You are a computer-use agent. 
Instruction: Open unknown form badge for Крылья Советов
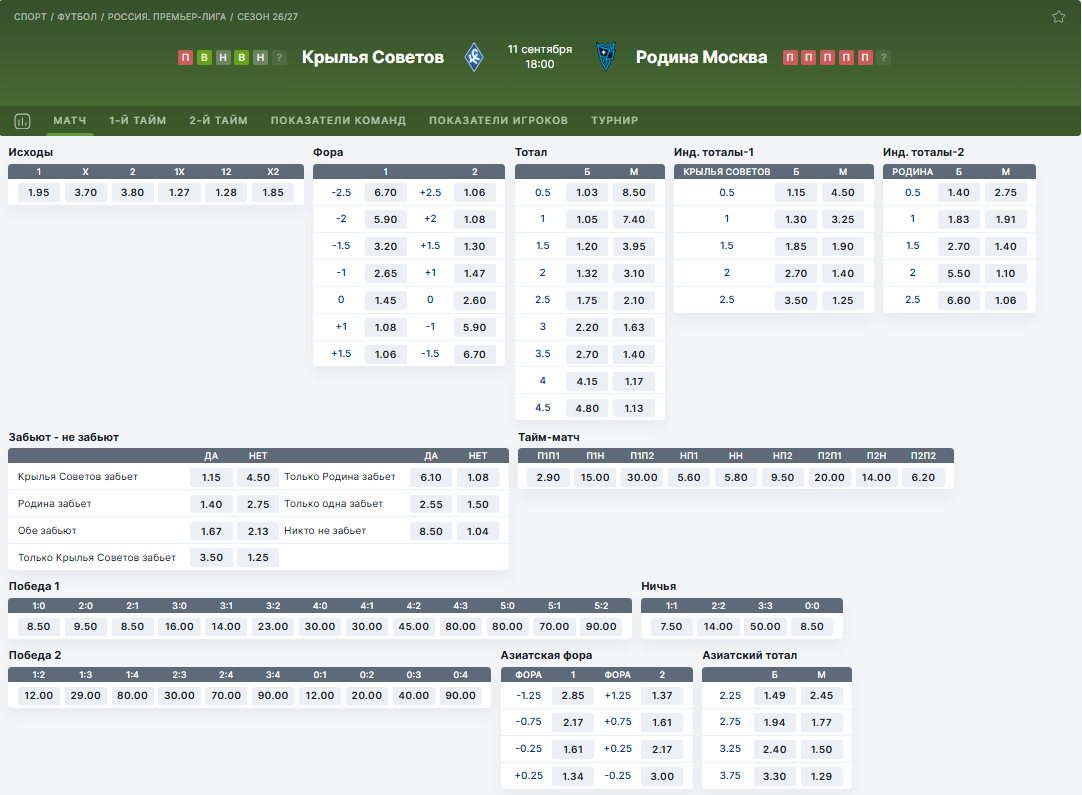(279, 57)
